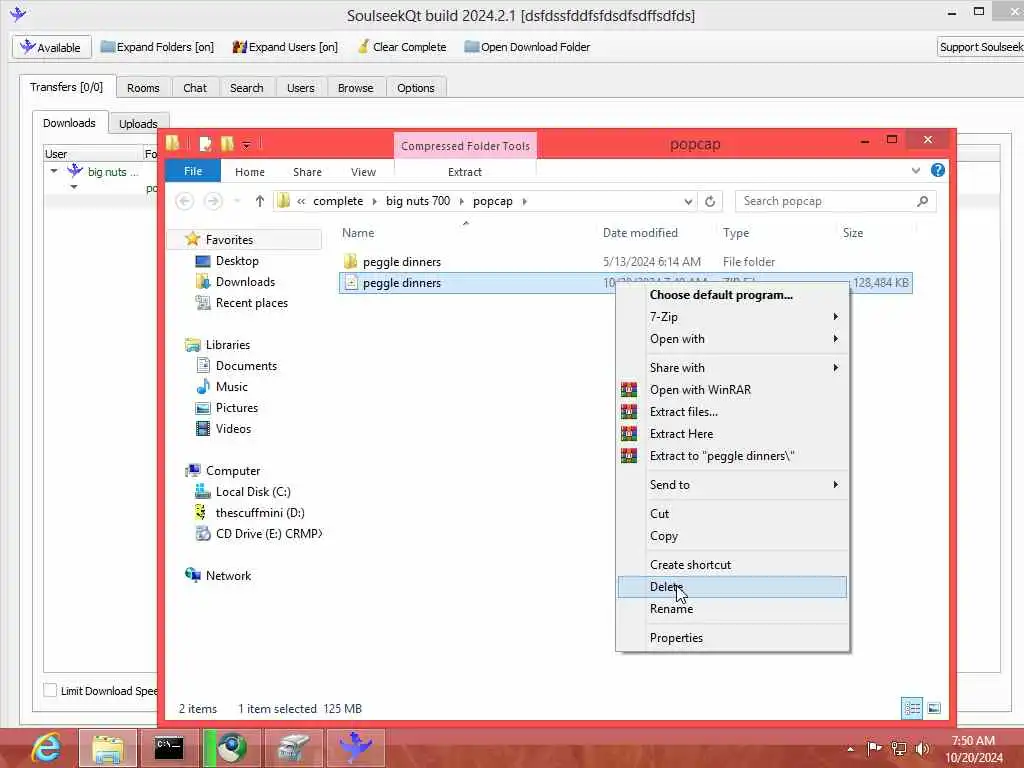Sort by the Size column header
The height and width of the screenshot is (768, 1024).
click(853, 233)
